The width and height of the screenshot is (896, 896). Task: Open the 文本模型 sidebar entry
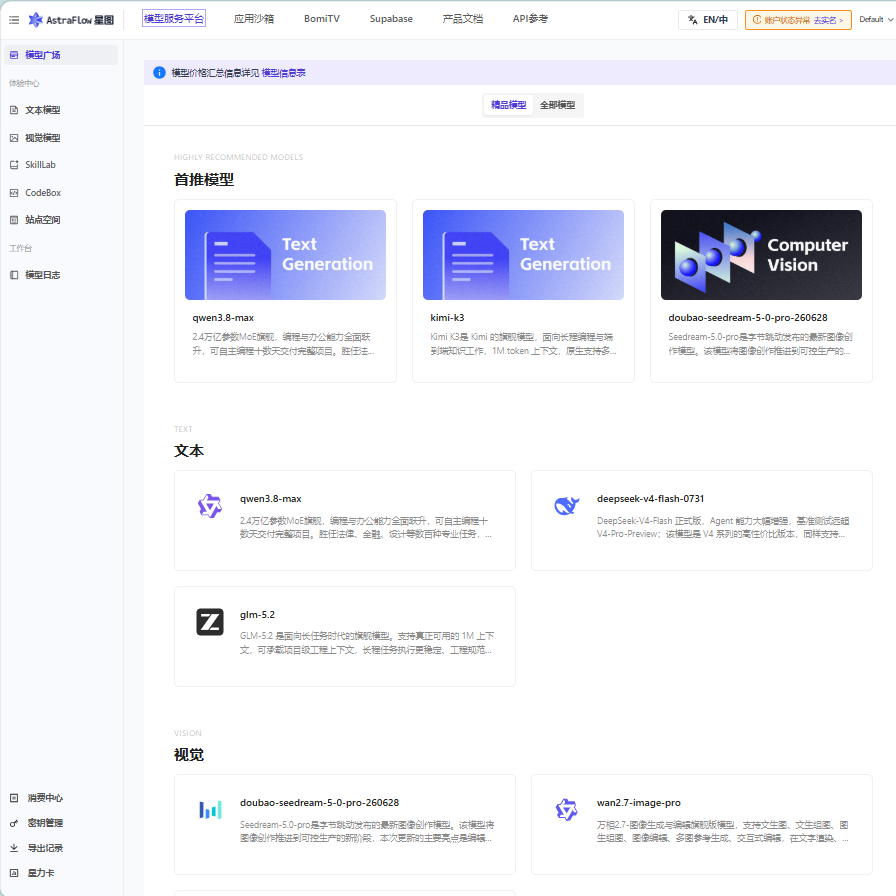click(x=61, y=110)
